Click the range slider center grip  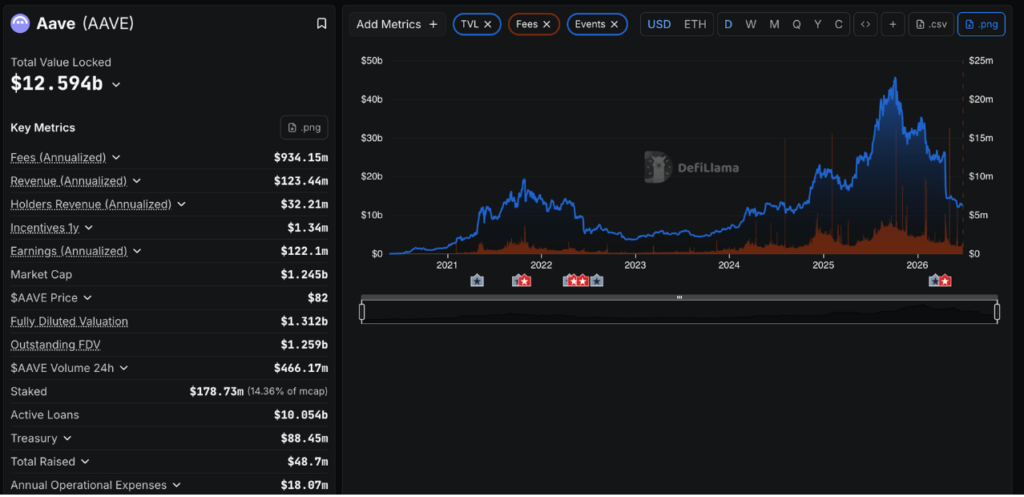(x=679, y=297)
